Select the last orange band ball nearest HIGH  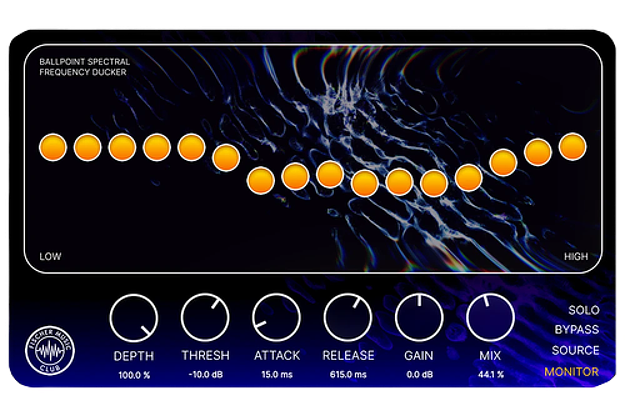(573, 147)
